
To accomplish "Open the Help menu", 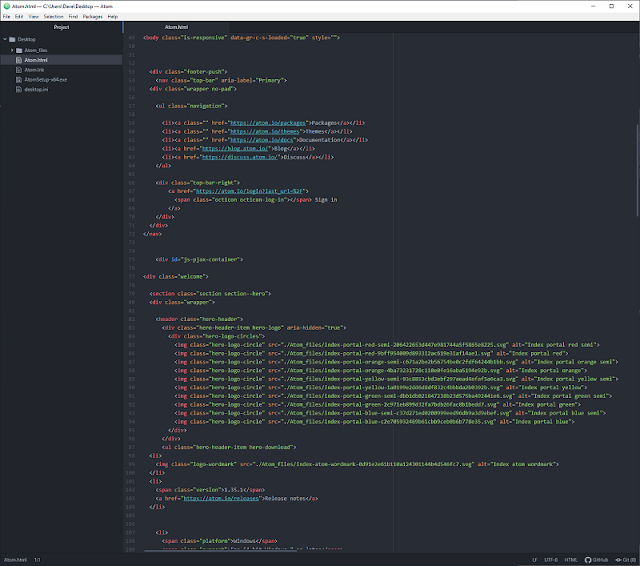I will point(113,16).
